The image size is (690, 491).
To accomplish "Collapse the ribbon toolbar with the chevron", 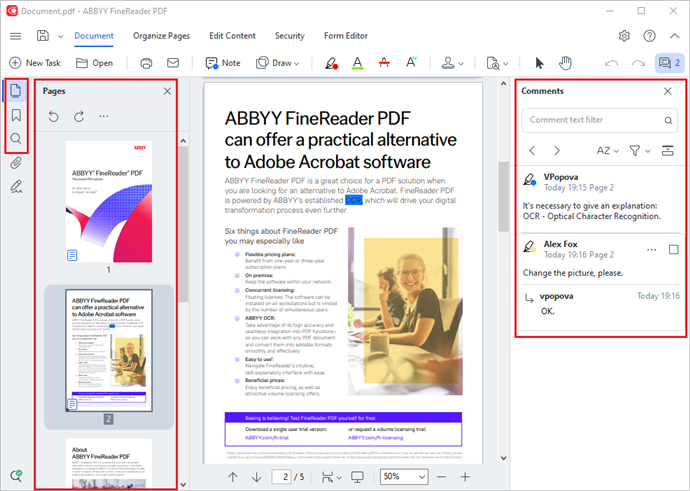I will pos(675,36).
